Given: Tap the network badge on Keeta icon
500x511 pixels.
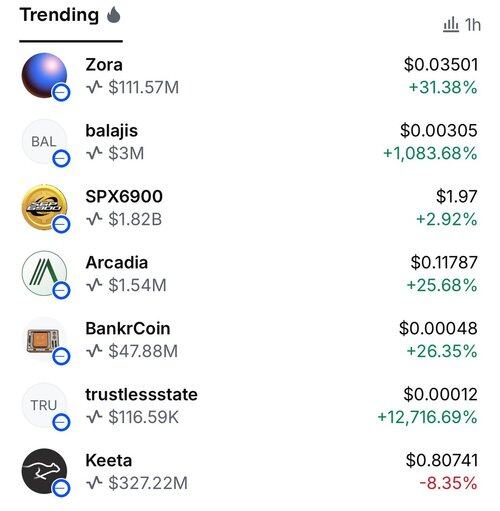Looking at the screenshot, I should click(x=61, y=488).
